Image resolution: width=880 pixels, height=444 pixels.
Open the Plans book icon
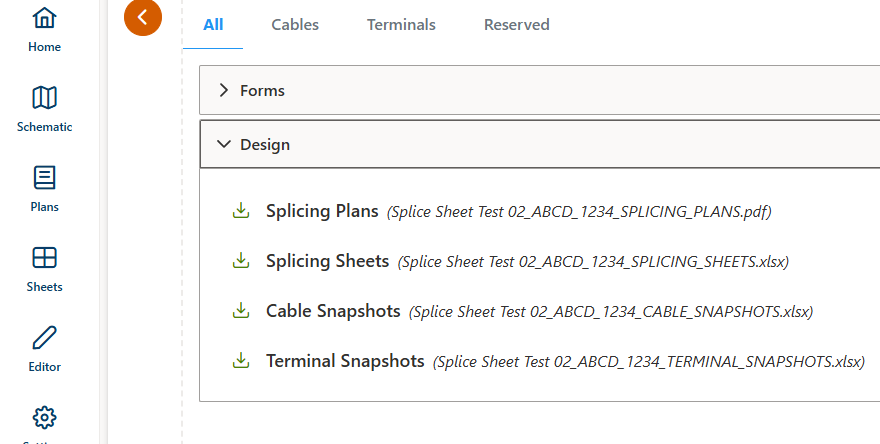click(44, 178)
